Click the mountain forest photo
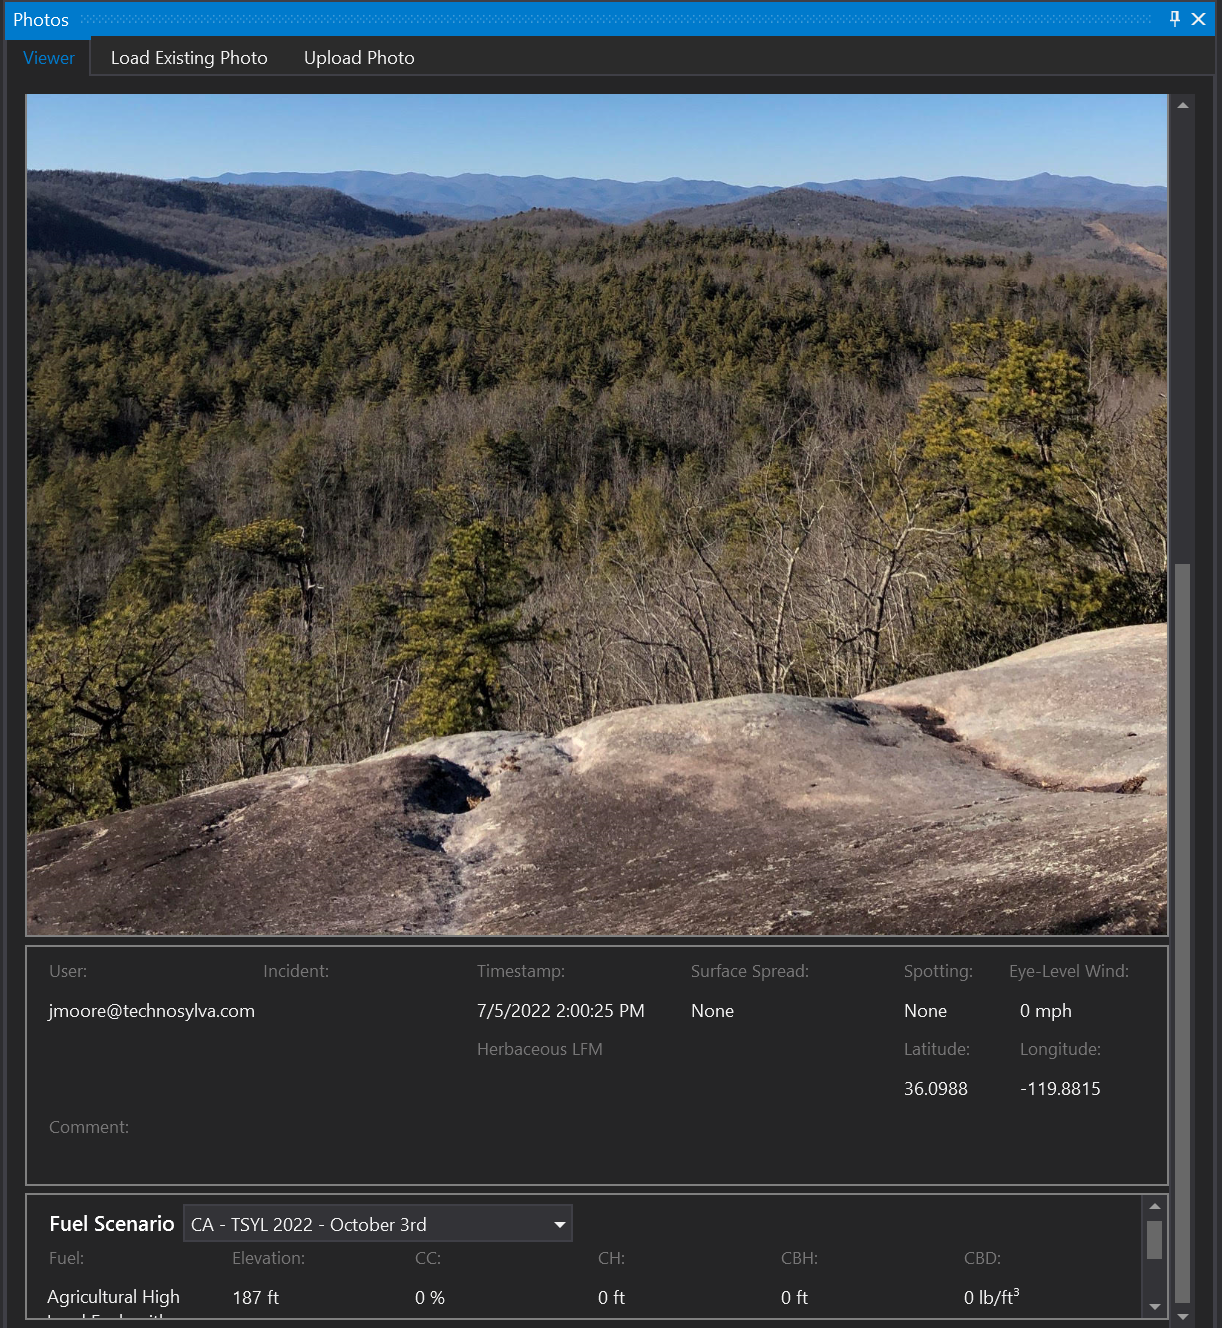This screenshot has height=1328, width=1222. tap(596, 515)
